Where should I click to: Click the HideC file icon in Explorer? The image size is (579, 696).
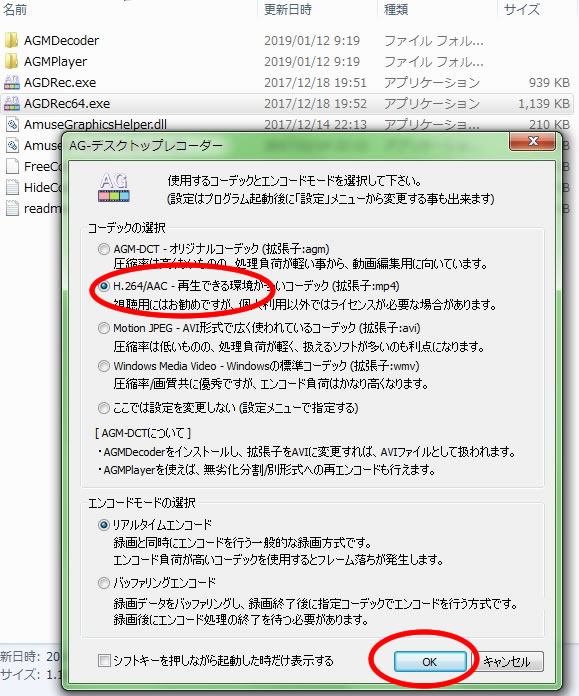coord(12,187)
